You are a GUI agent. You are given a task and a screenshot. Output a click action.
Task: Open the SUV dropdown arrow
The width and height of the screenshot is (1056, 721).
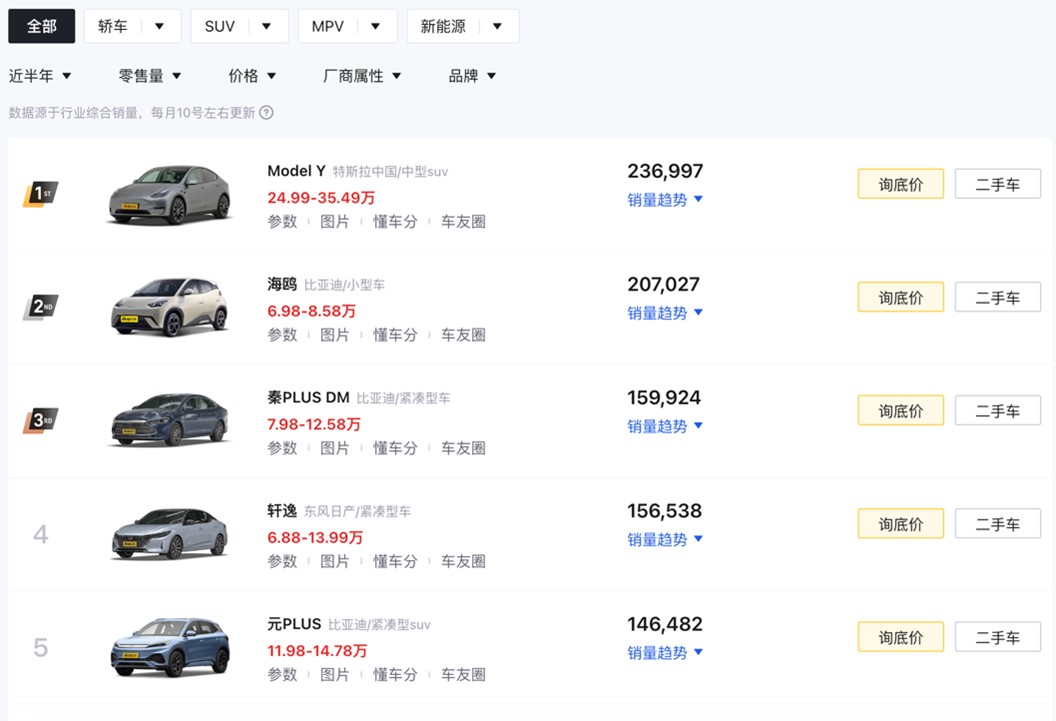click(x=267, y=26)
